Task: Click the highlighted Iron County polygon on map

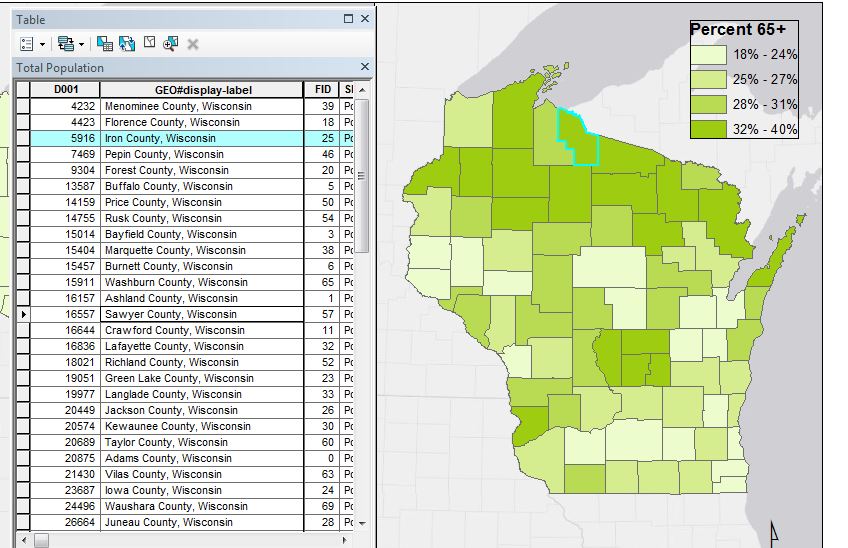Action: (583, 138)
